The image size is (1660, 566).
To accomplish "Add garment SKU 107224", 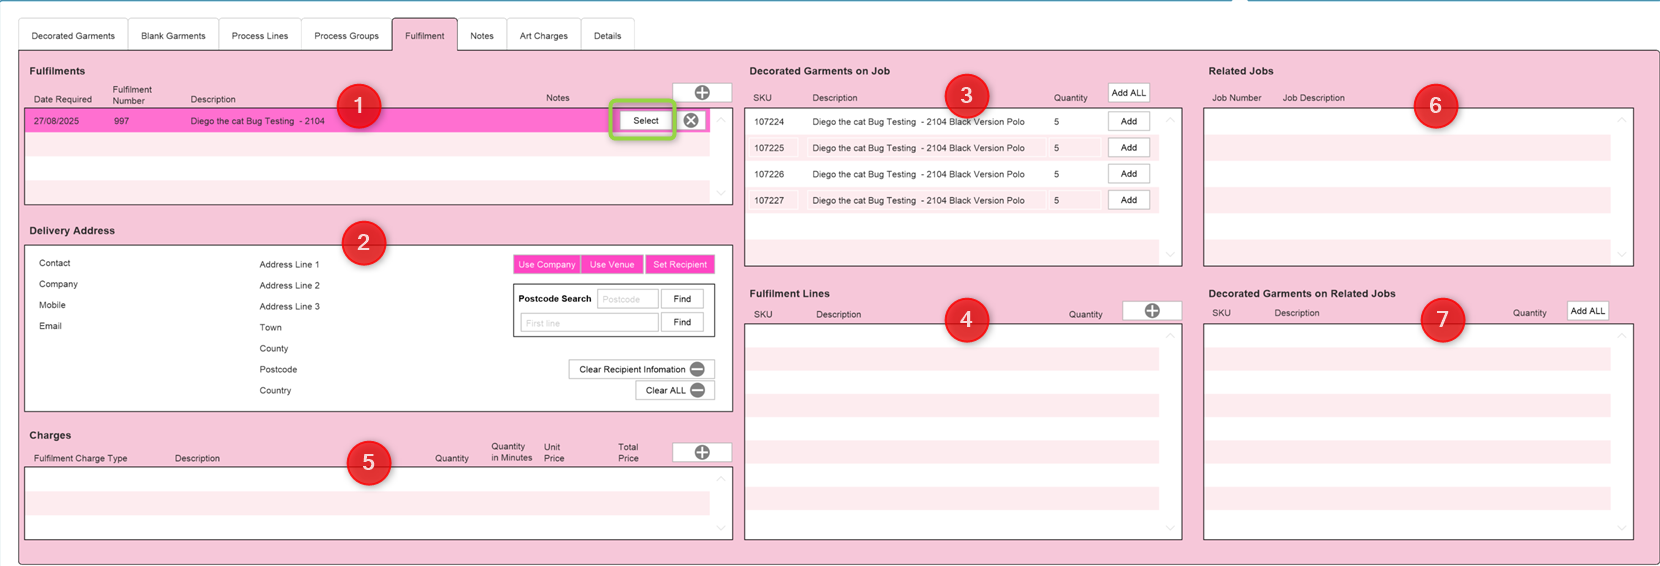I will pyautogui.click(x=1129, y=121).
